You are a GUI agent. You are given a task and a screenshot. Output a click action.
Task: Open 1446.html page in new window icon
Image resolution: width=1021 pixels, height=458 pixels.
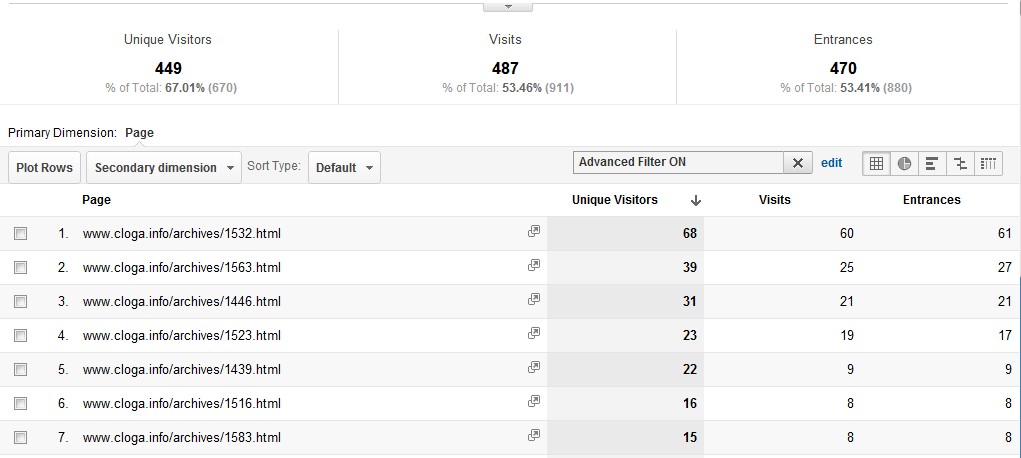[x=534, y=299]
